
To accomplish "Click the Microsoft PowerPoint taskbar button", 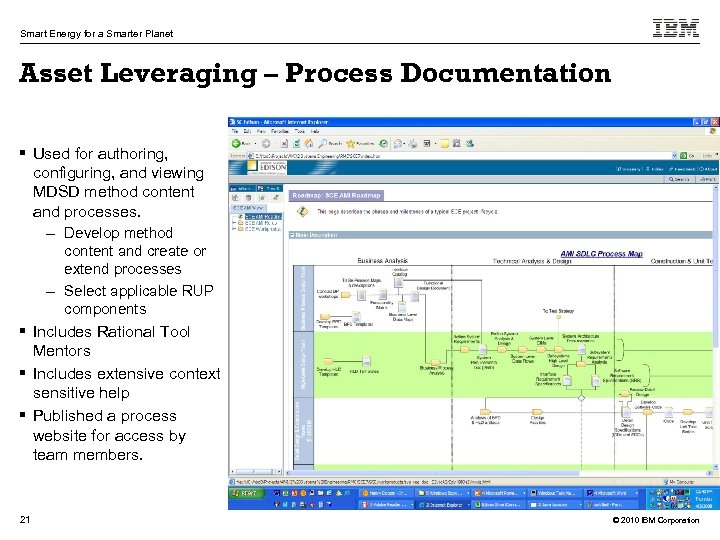I will 499,493.
